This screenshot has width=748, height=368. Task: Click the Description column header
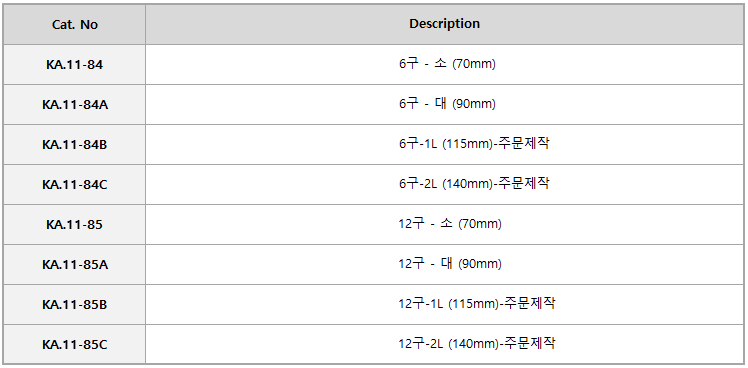(445, 24)
